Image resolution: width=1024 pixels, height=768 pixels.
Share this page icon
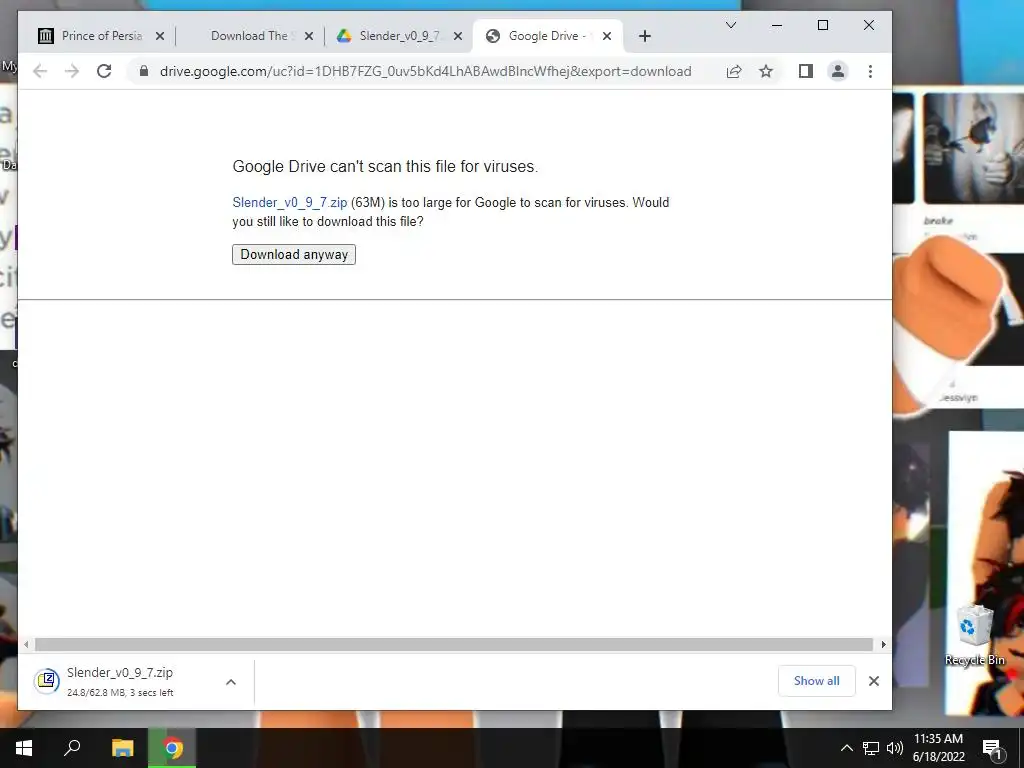[734, 71]
